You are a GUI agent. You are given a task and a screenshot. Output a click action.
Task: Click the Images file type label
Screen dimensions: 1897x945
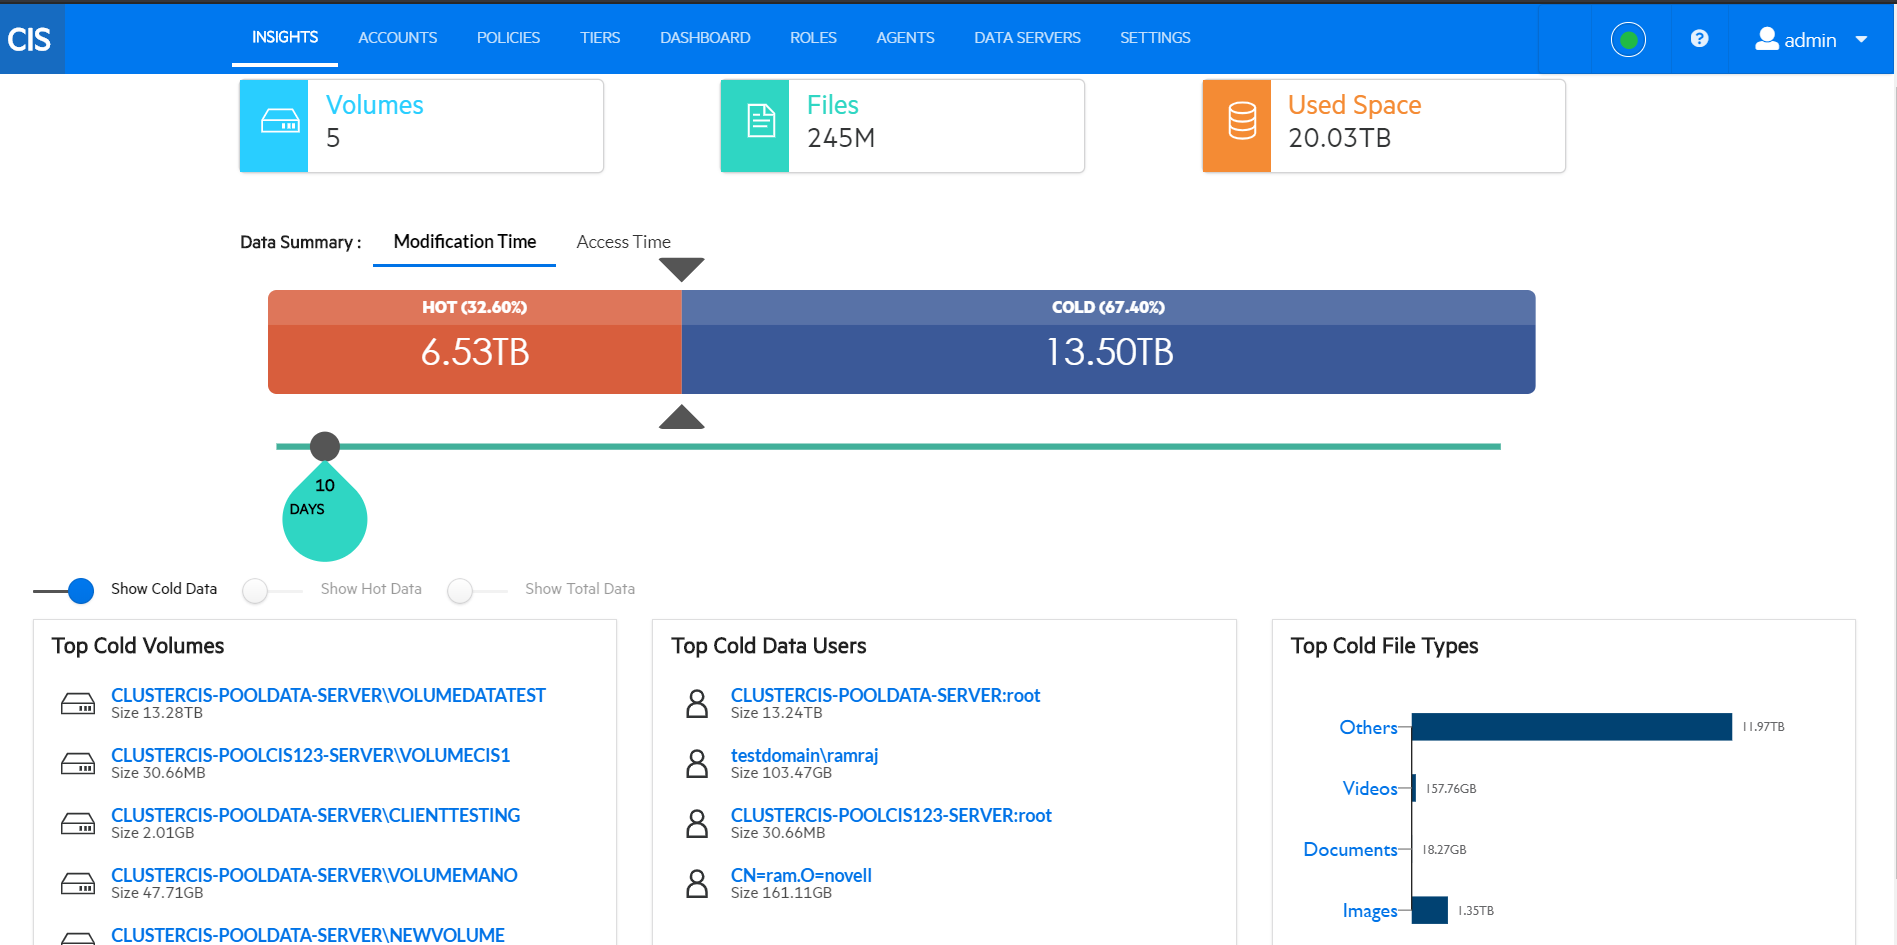[1370, 910]
